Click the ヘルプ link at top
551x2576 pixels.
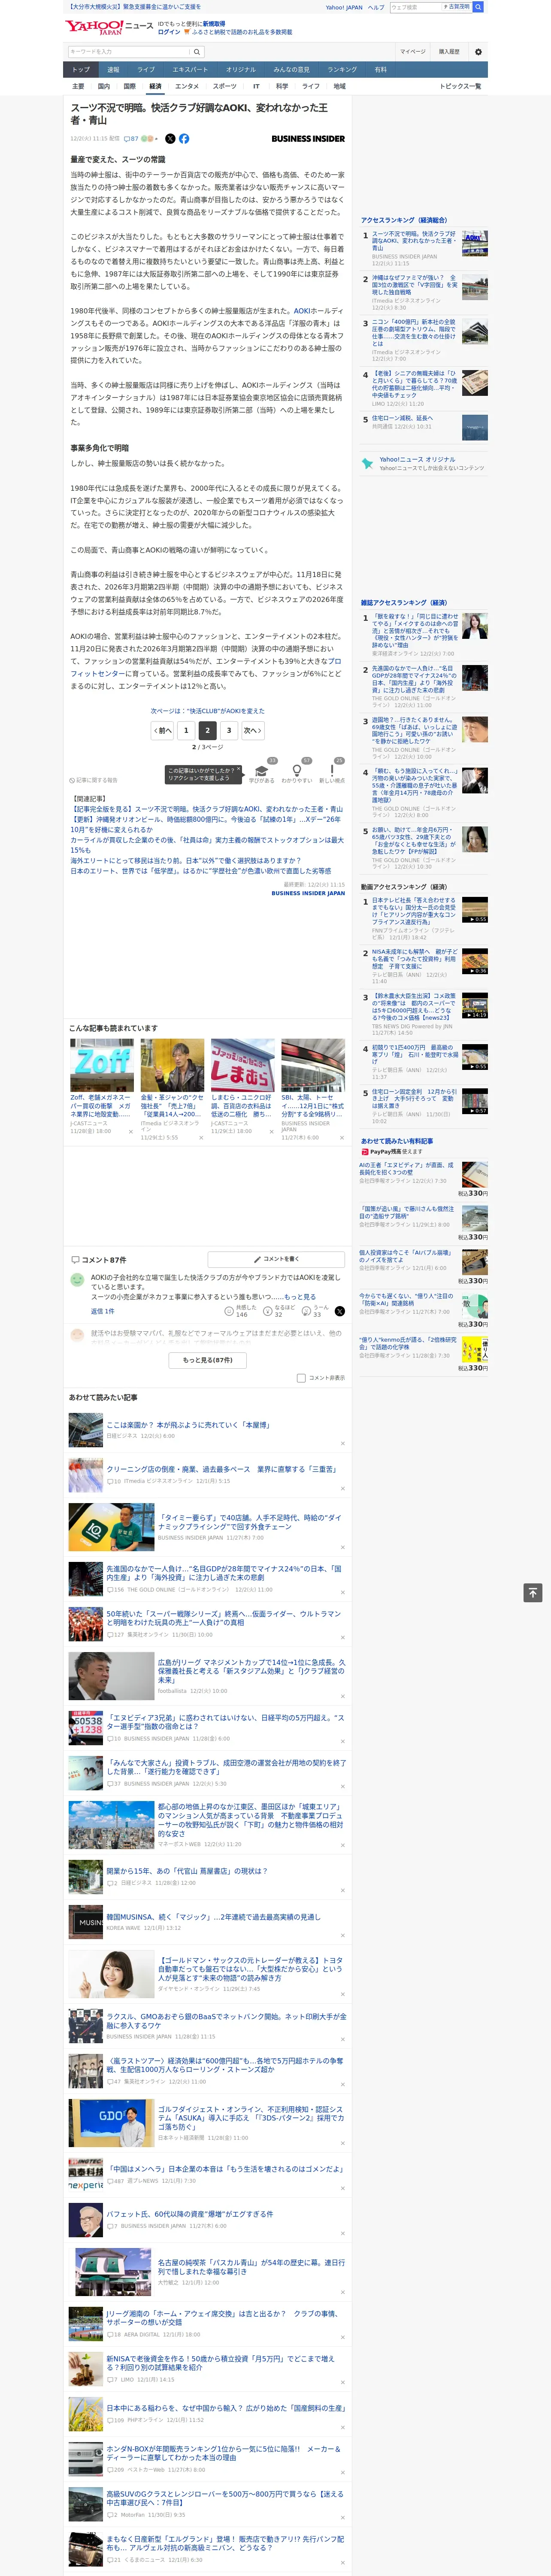[375, 7]
